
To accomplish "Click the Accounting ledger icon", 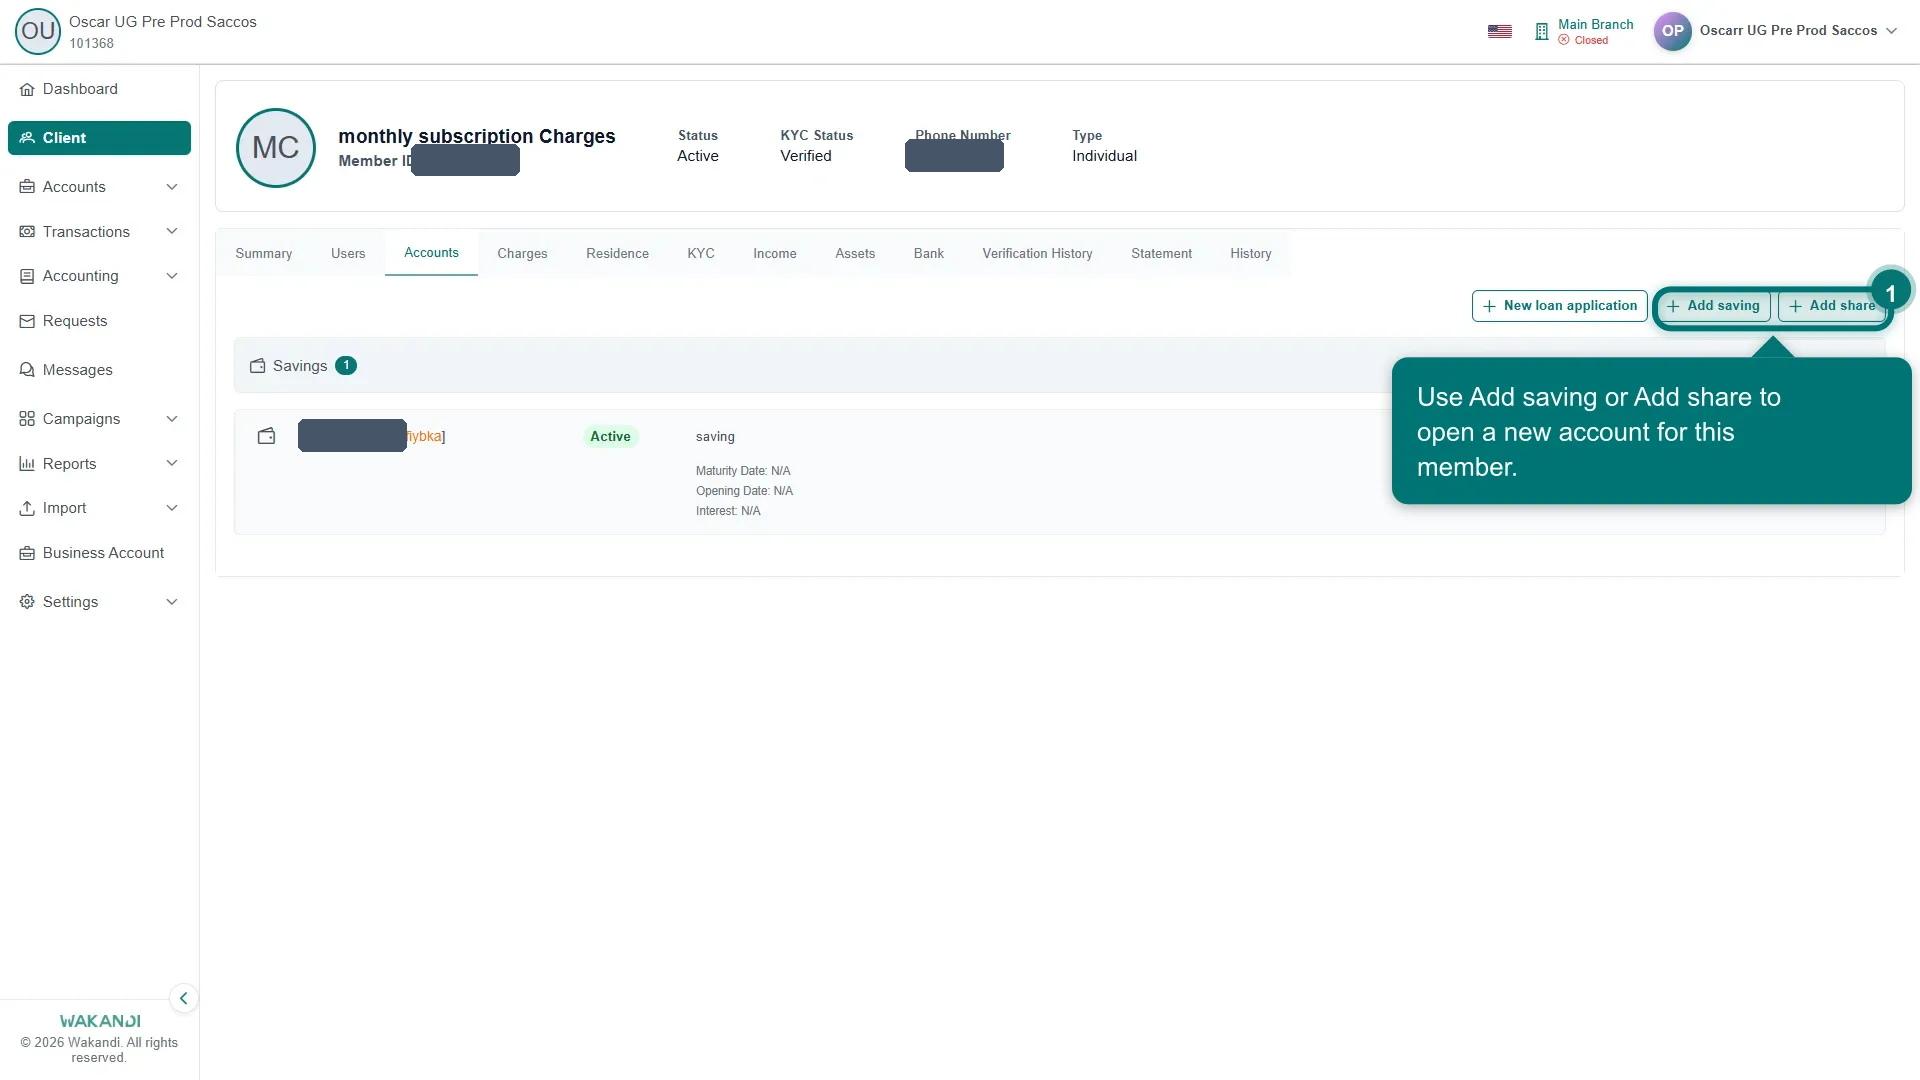I will click(27, 276).
